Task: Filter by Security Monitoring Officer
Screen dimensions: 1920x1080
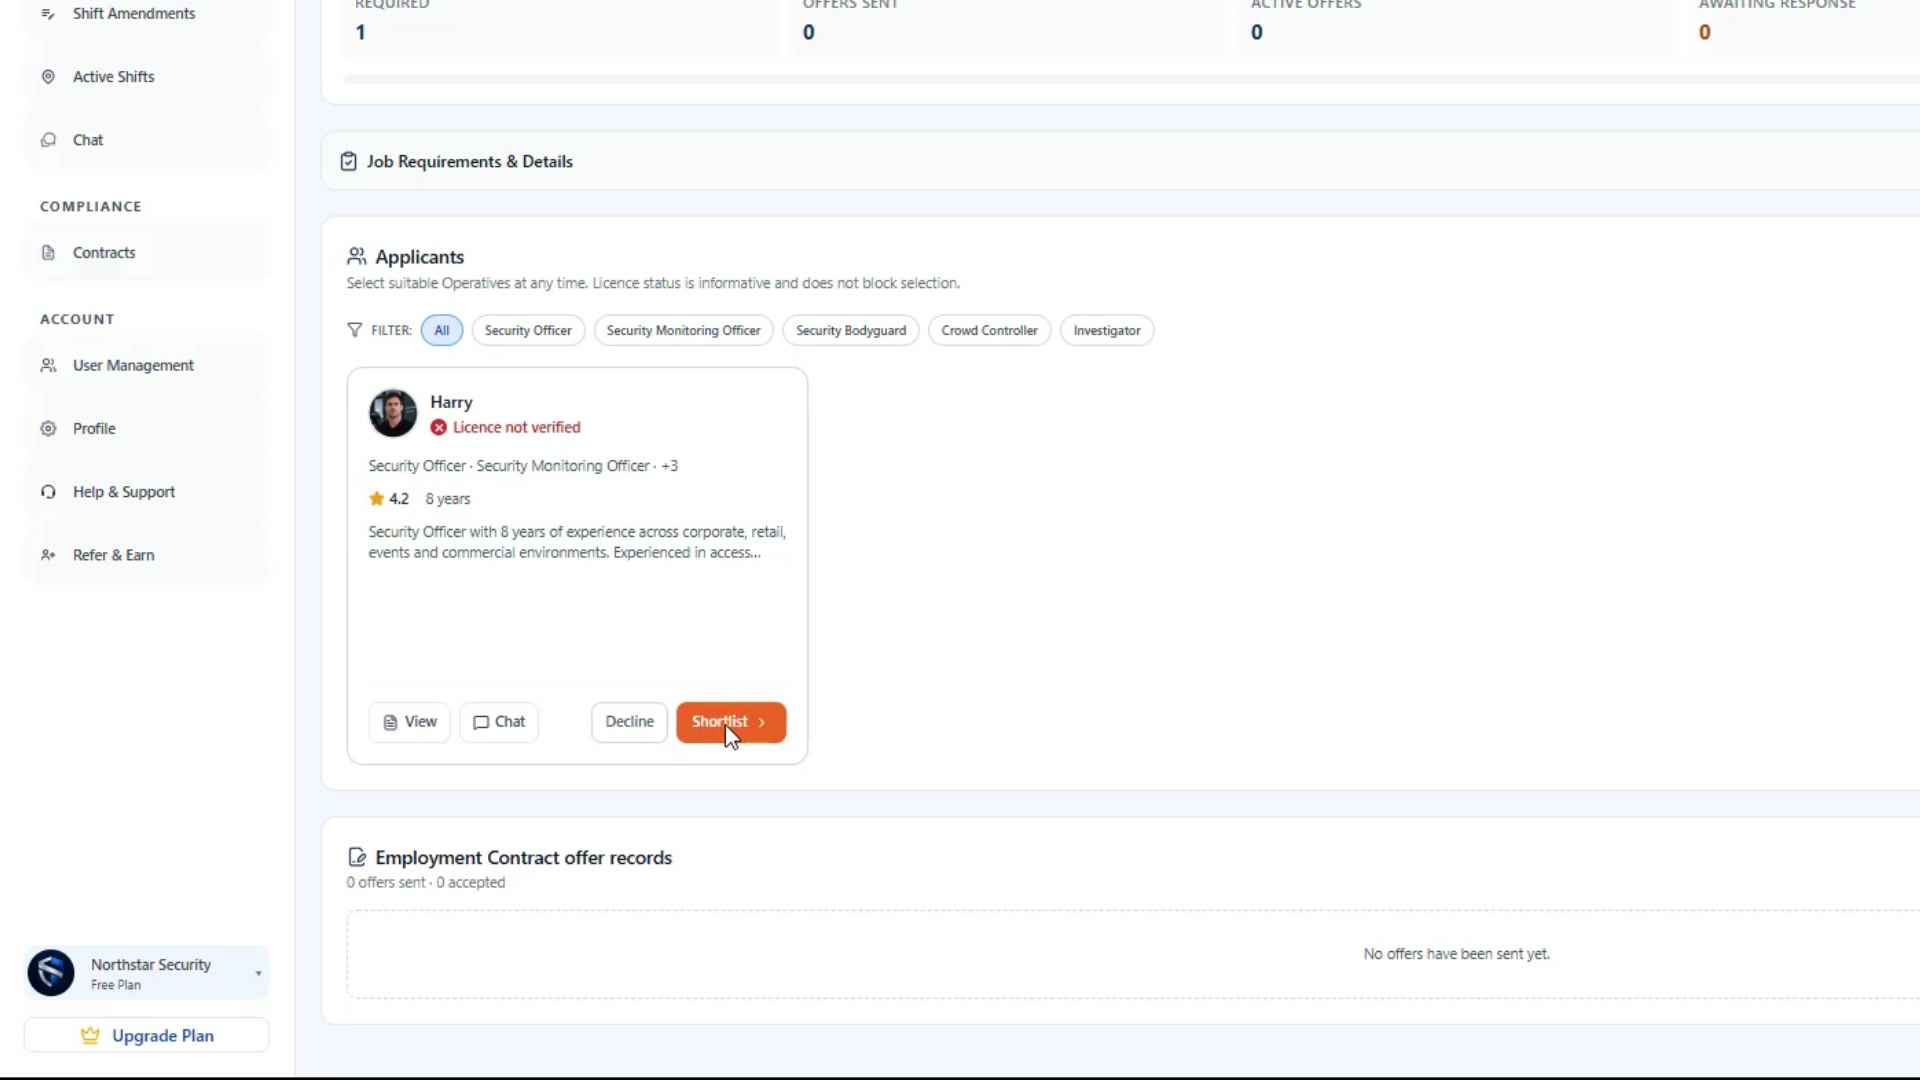Action: point(683,331)
